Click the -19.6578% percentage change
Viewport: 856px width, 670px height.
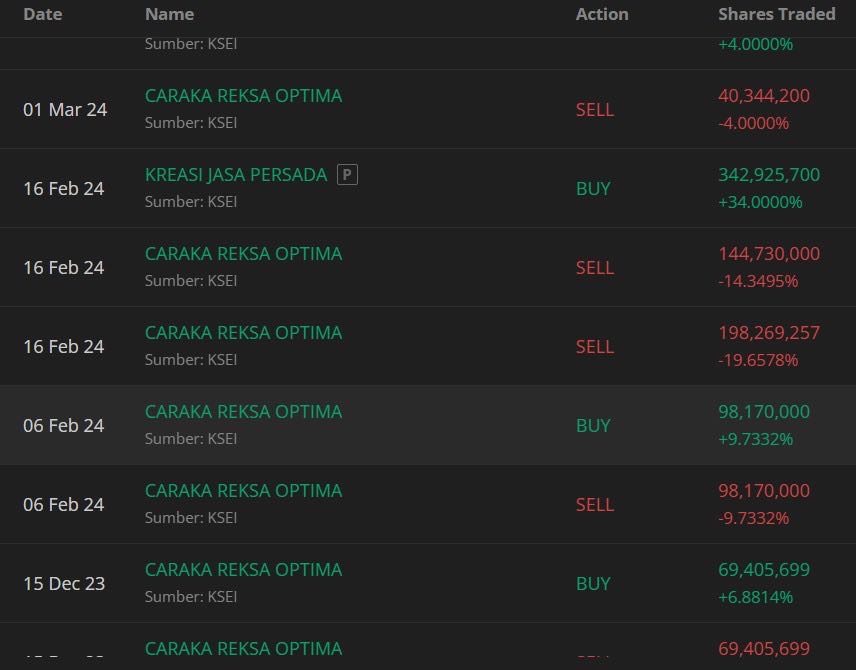pyautogui.click(x=758, y=360)
